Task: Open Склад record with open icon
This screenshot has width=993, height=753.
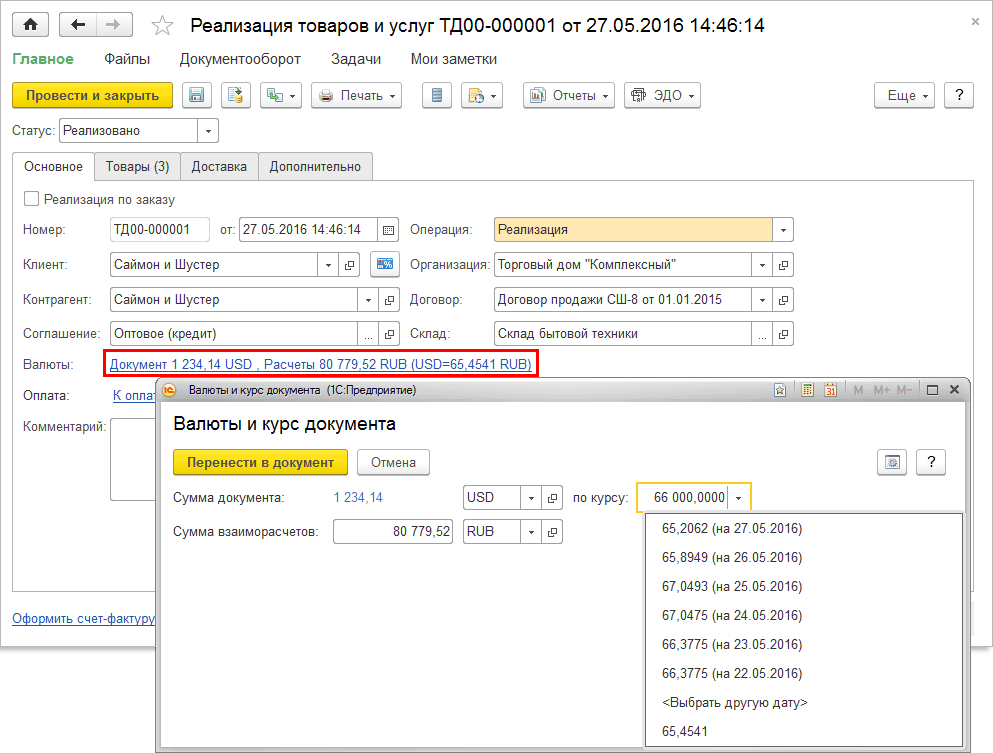Action: click(x=783, y=334)
